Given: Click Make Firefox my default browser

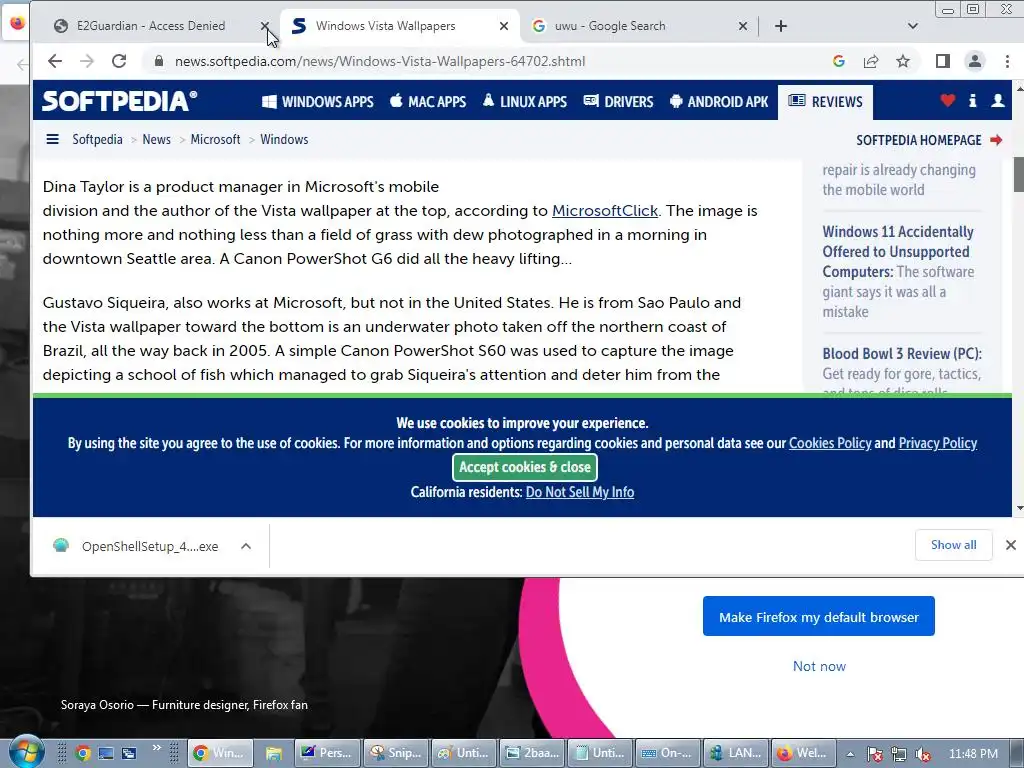Looking at the screenshot, I should pos(819,616).
